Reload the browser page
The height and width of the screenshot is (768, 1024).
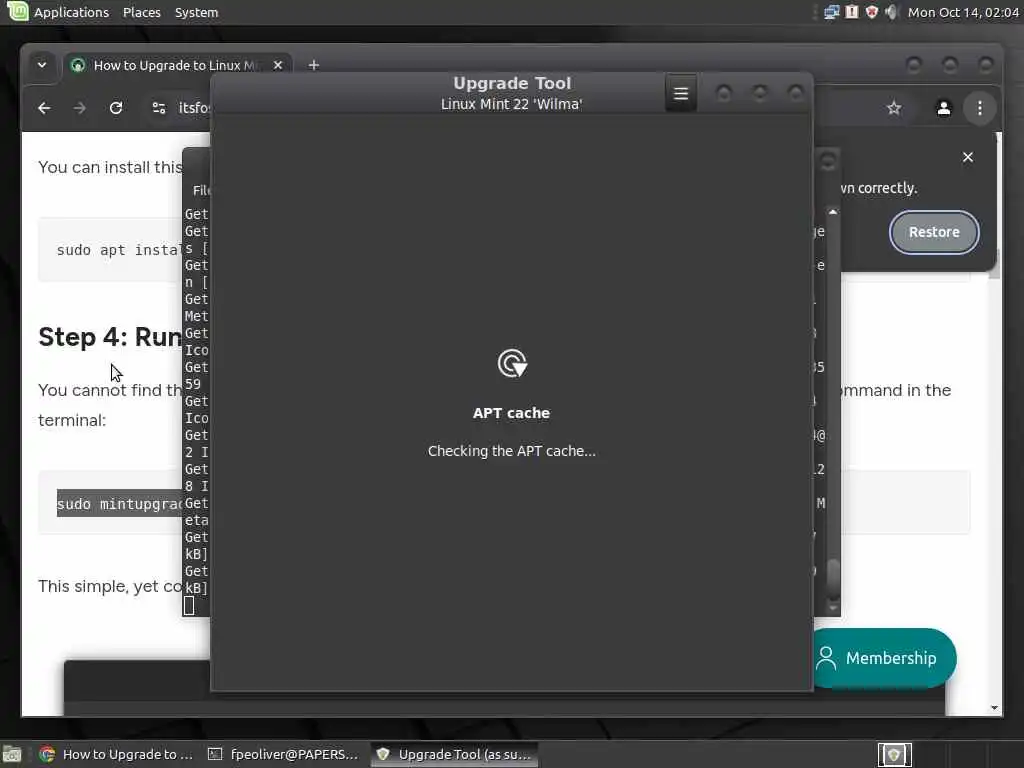pyautogui.click(x=116, y=108)
